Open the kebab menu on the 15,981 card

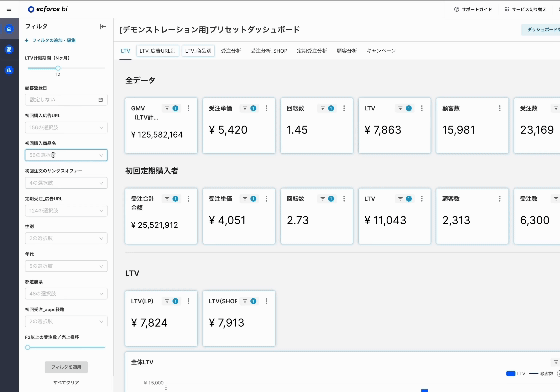(500, 108)
